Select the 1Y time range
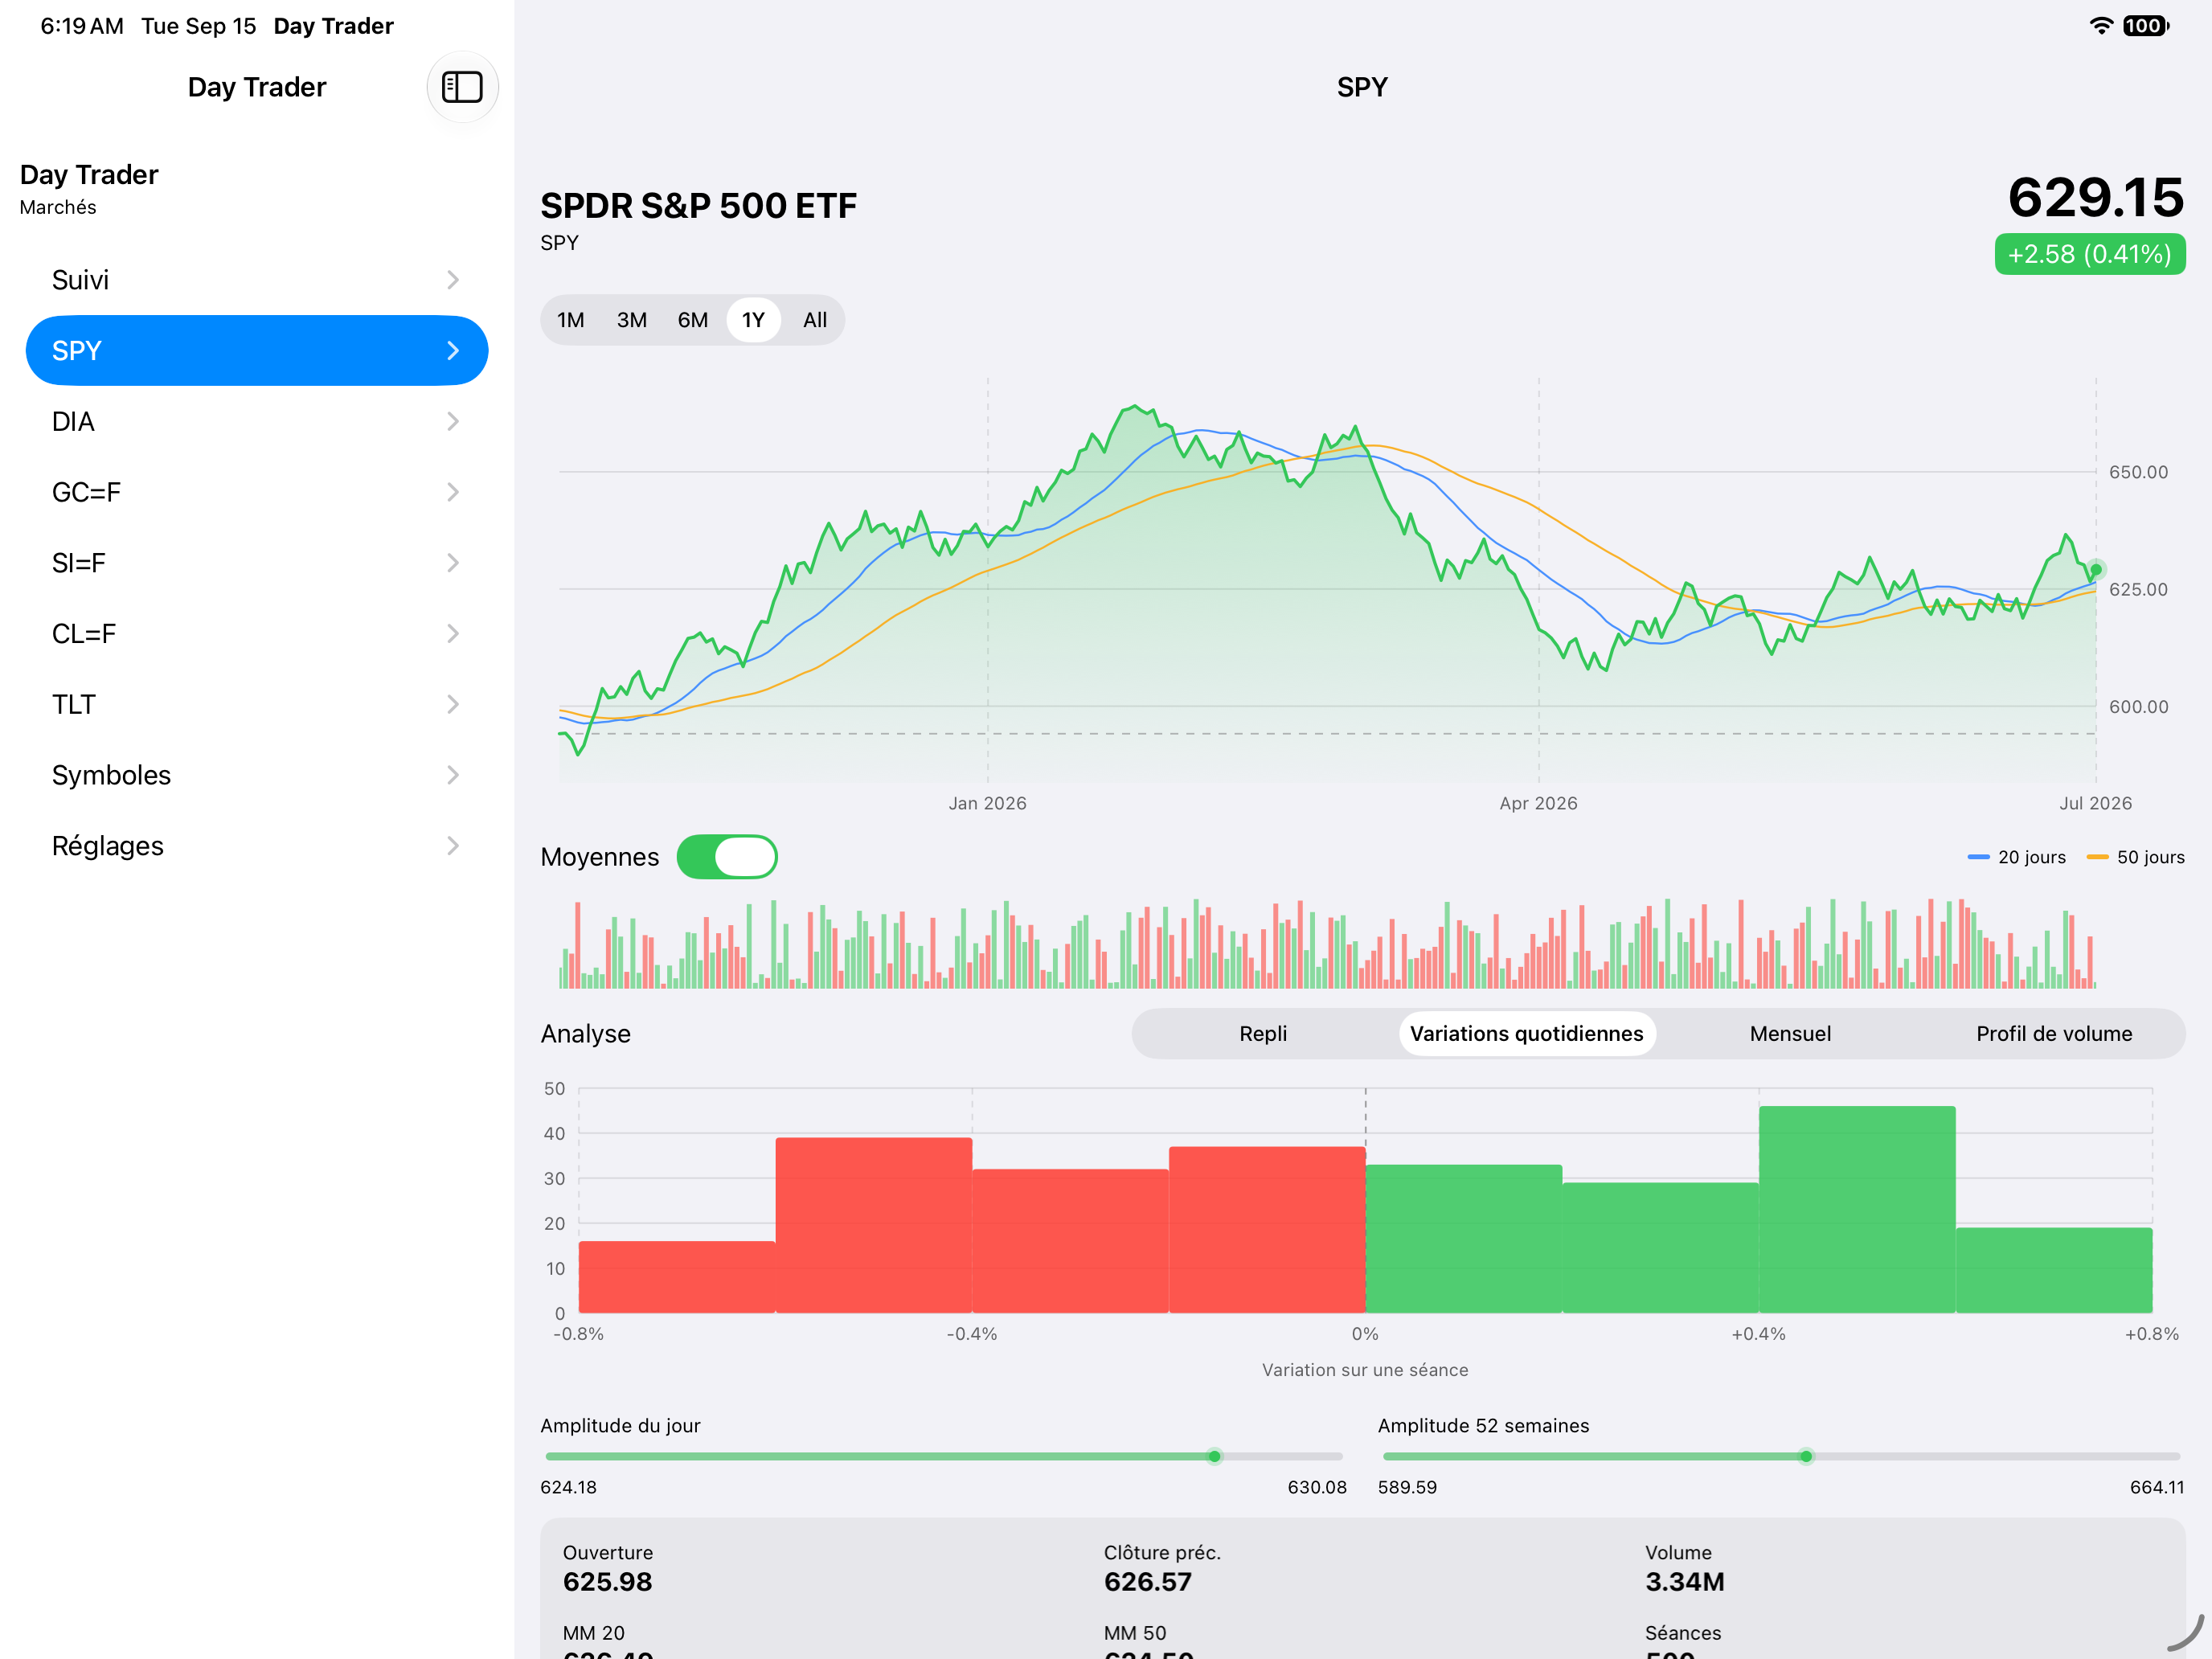2212x1659 pixels. 753,320
